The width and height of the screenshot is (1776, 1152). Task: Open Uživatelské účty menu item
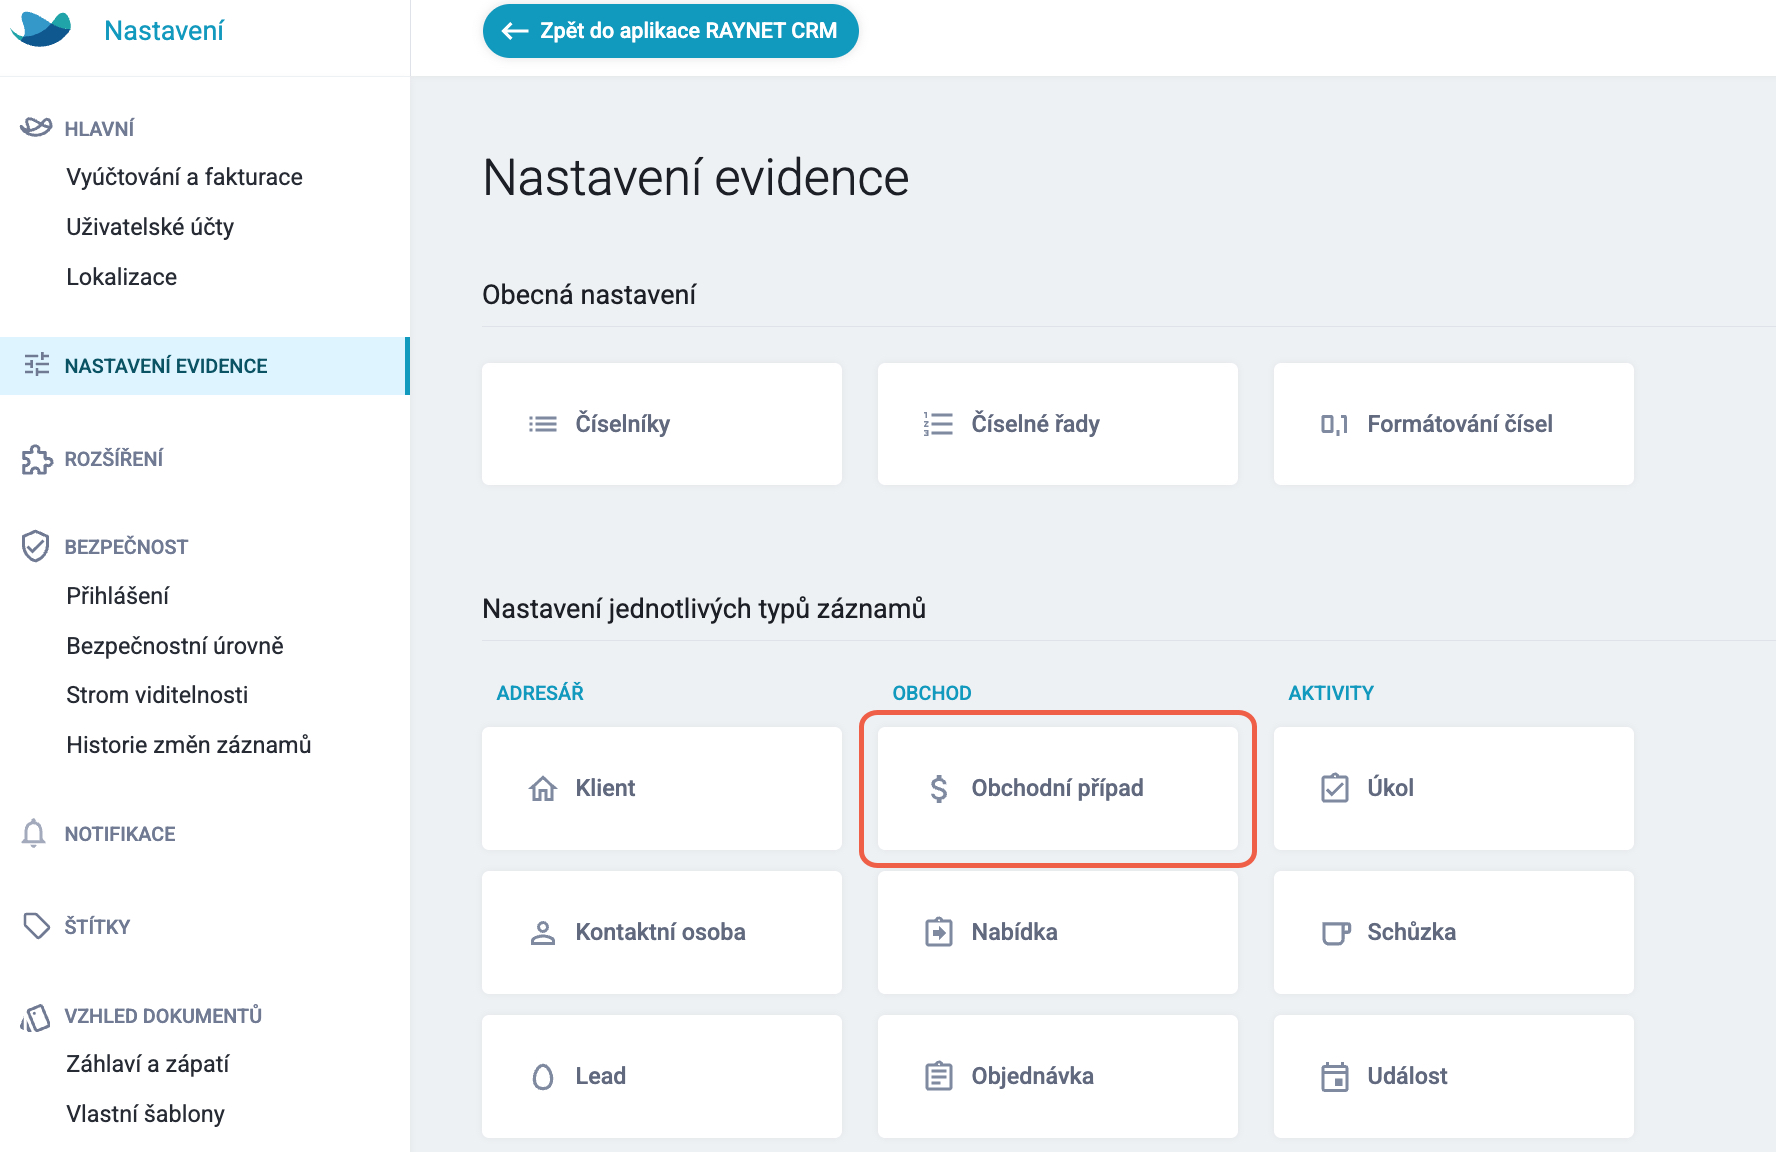[x=150, y=227]
